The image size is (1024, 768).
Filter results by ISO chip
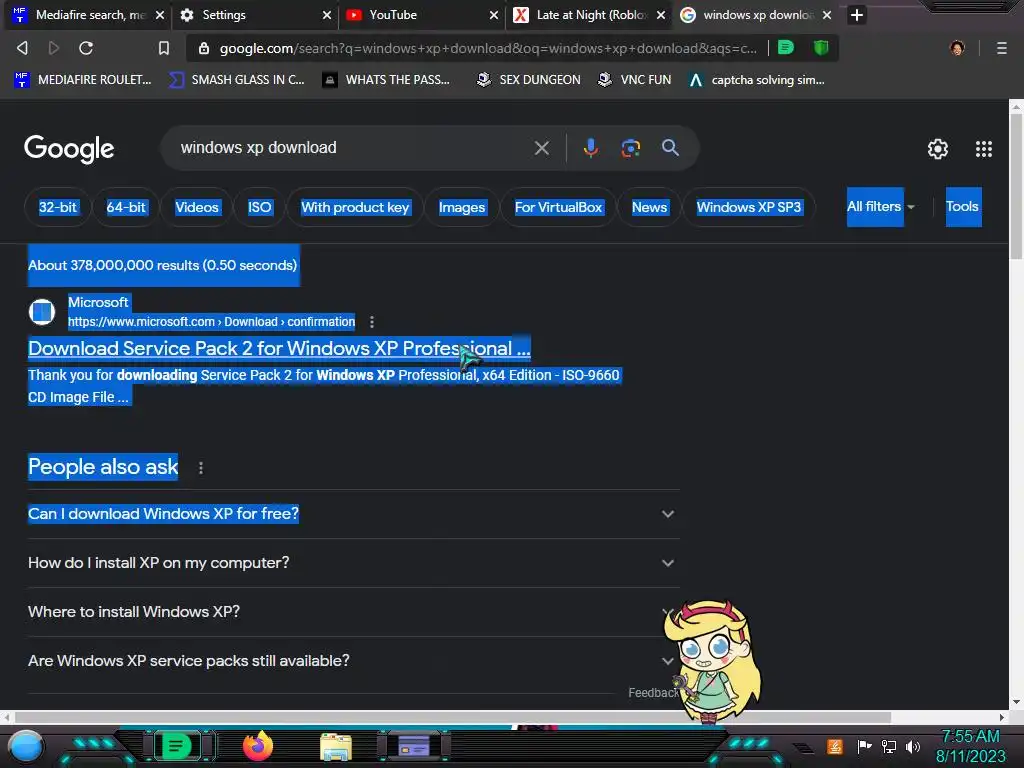[259, 208]
